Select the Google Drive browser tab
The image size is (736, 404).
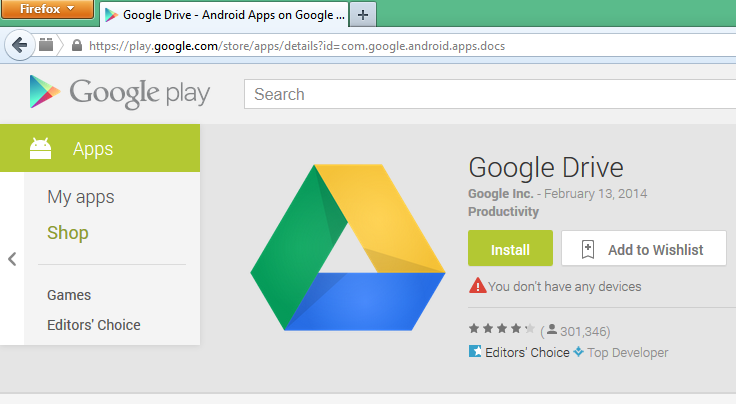(224, 15)
